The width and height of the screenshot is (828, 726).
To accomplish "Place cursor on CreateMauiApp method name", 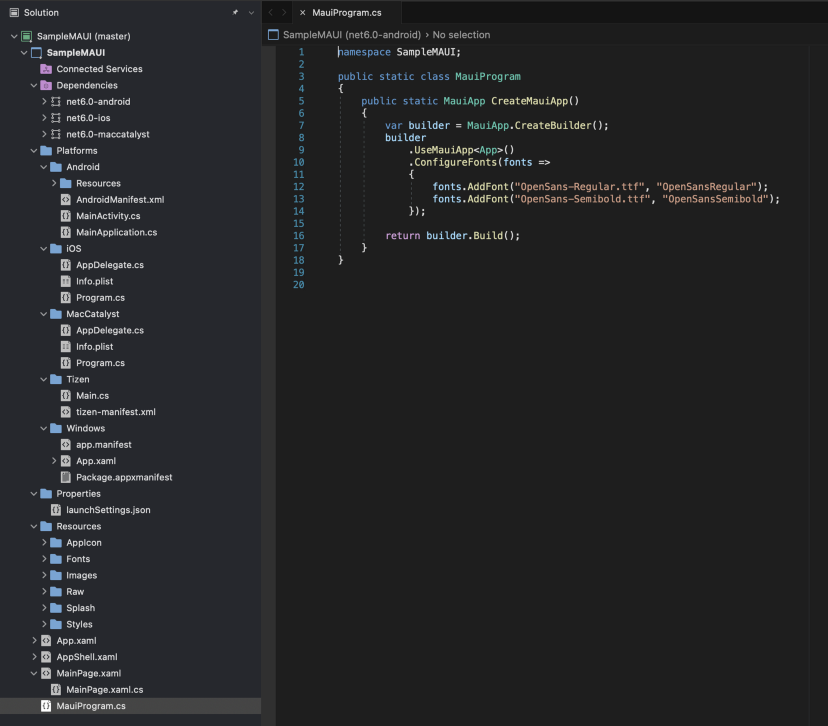I will pyautogui.click(x=529, y=101).
